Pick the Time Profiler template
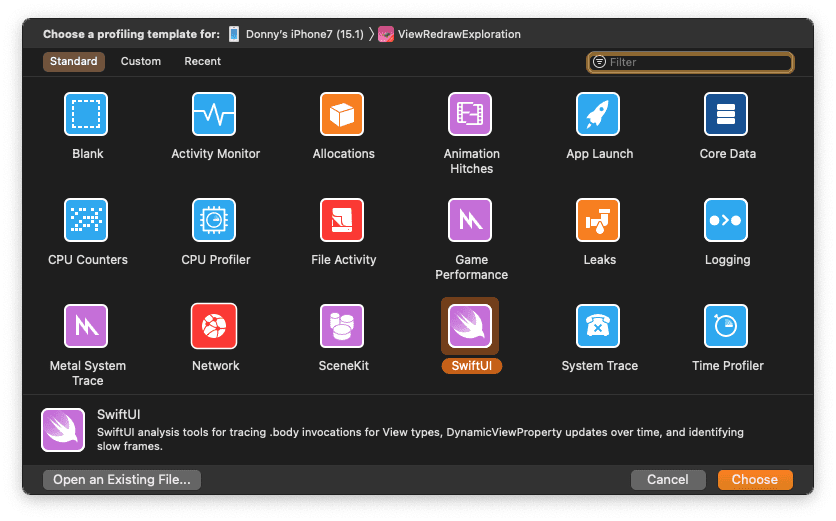The height and width of the screenshot is (521, 836). (x=726, y=326)
